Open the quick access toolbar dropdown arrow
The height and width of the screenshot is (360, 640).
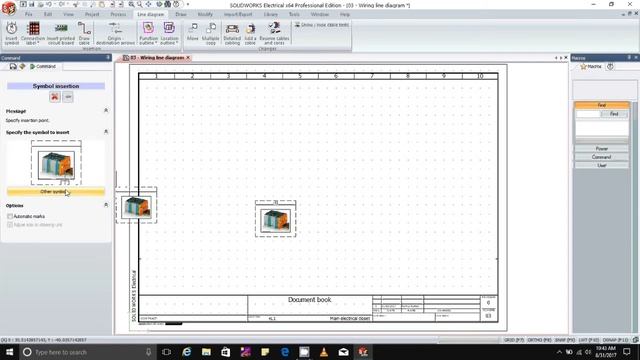coord(188,4)
